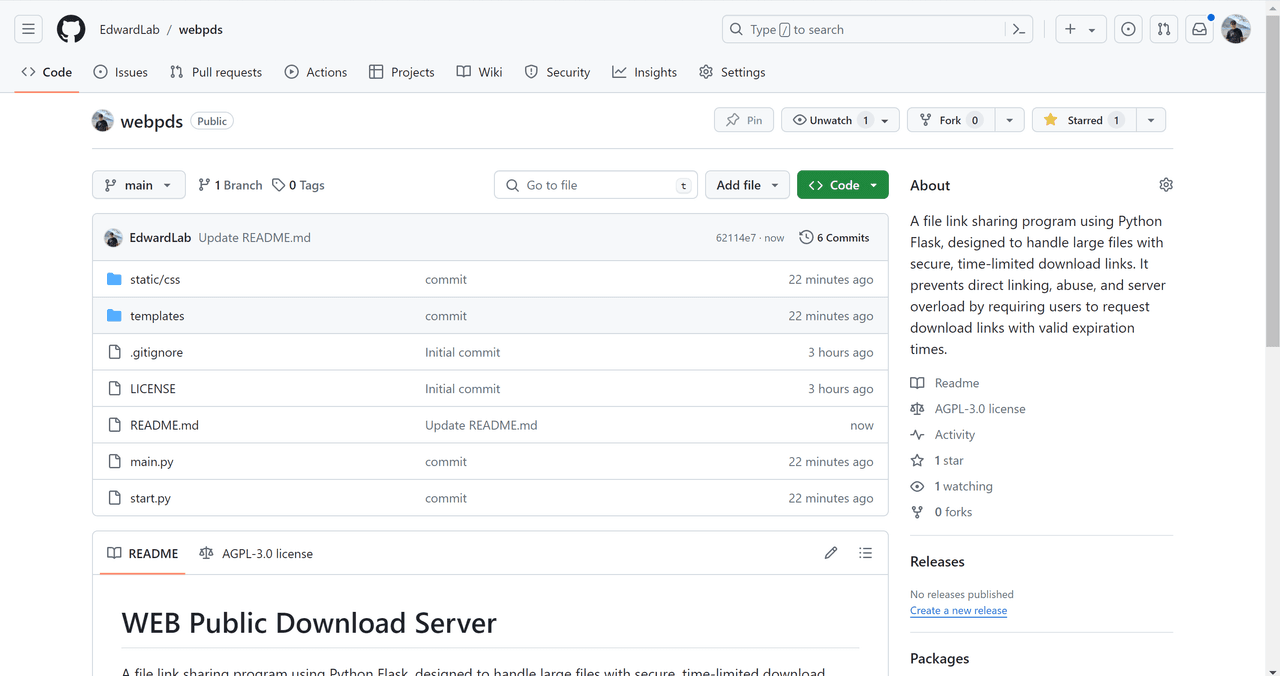Unstar the repository with Starred button
Viewport: 1280px width, 676px height.
(x=1084, y=120)
